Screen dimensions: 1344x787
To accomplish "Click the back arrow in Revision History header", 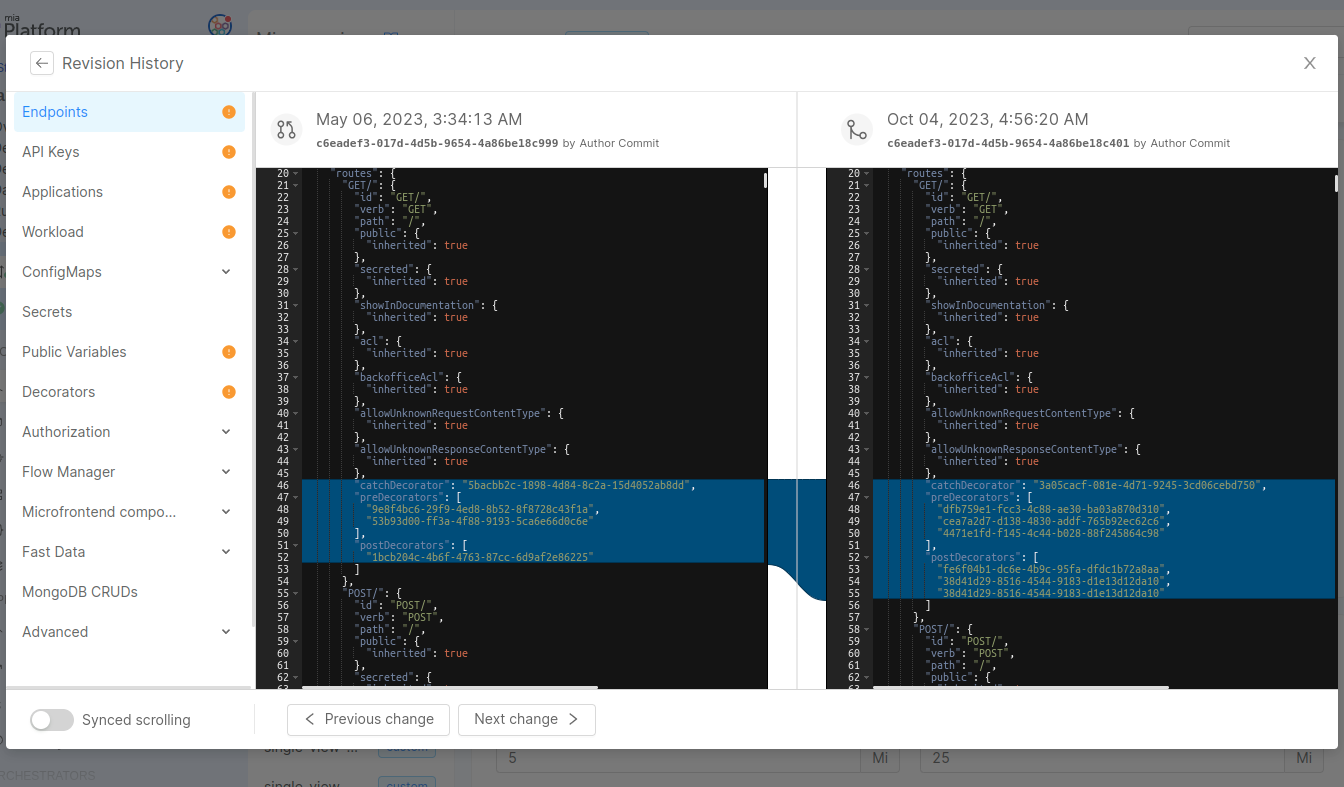I will tap(41, 63).
